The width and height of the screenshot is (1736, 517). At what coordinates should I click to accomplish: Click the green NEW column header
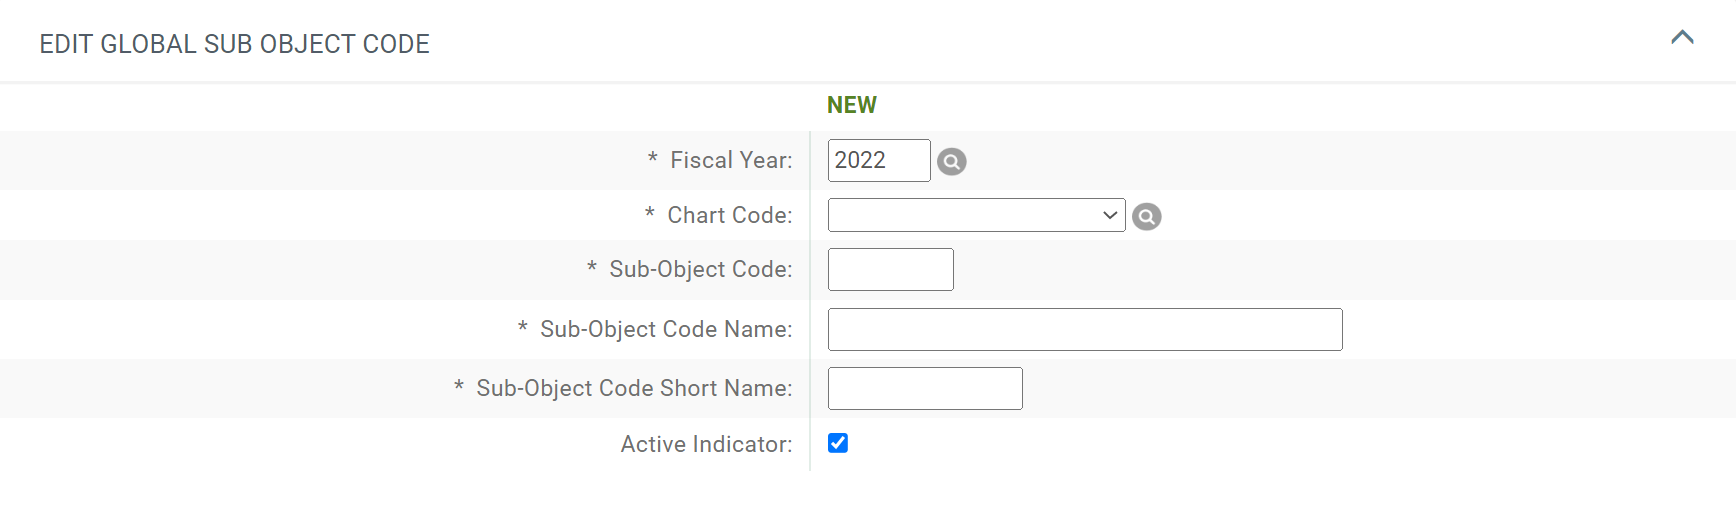coord(851,105)
